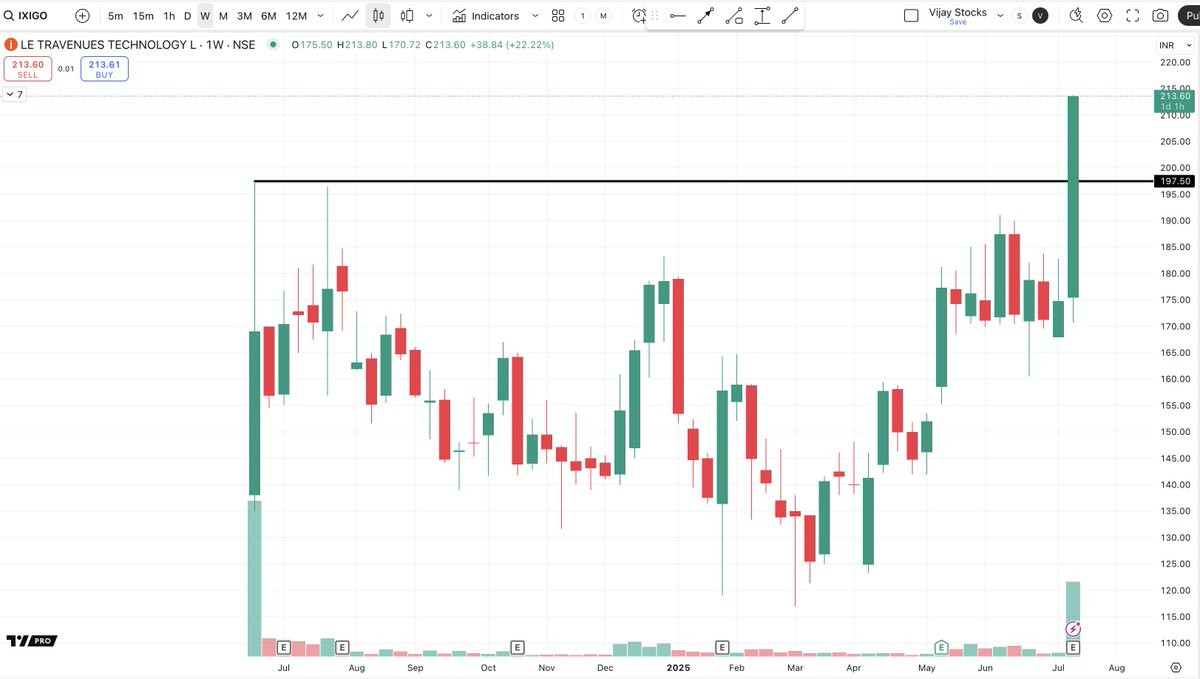Select the Weekly (W) timeframe

click(x=205, y=16)
